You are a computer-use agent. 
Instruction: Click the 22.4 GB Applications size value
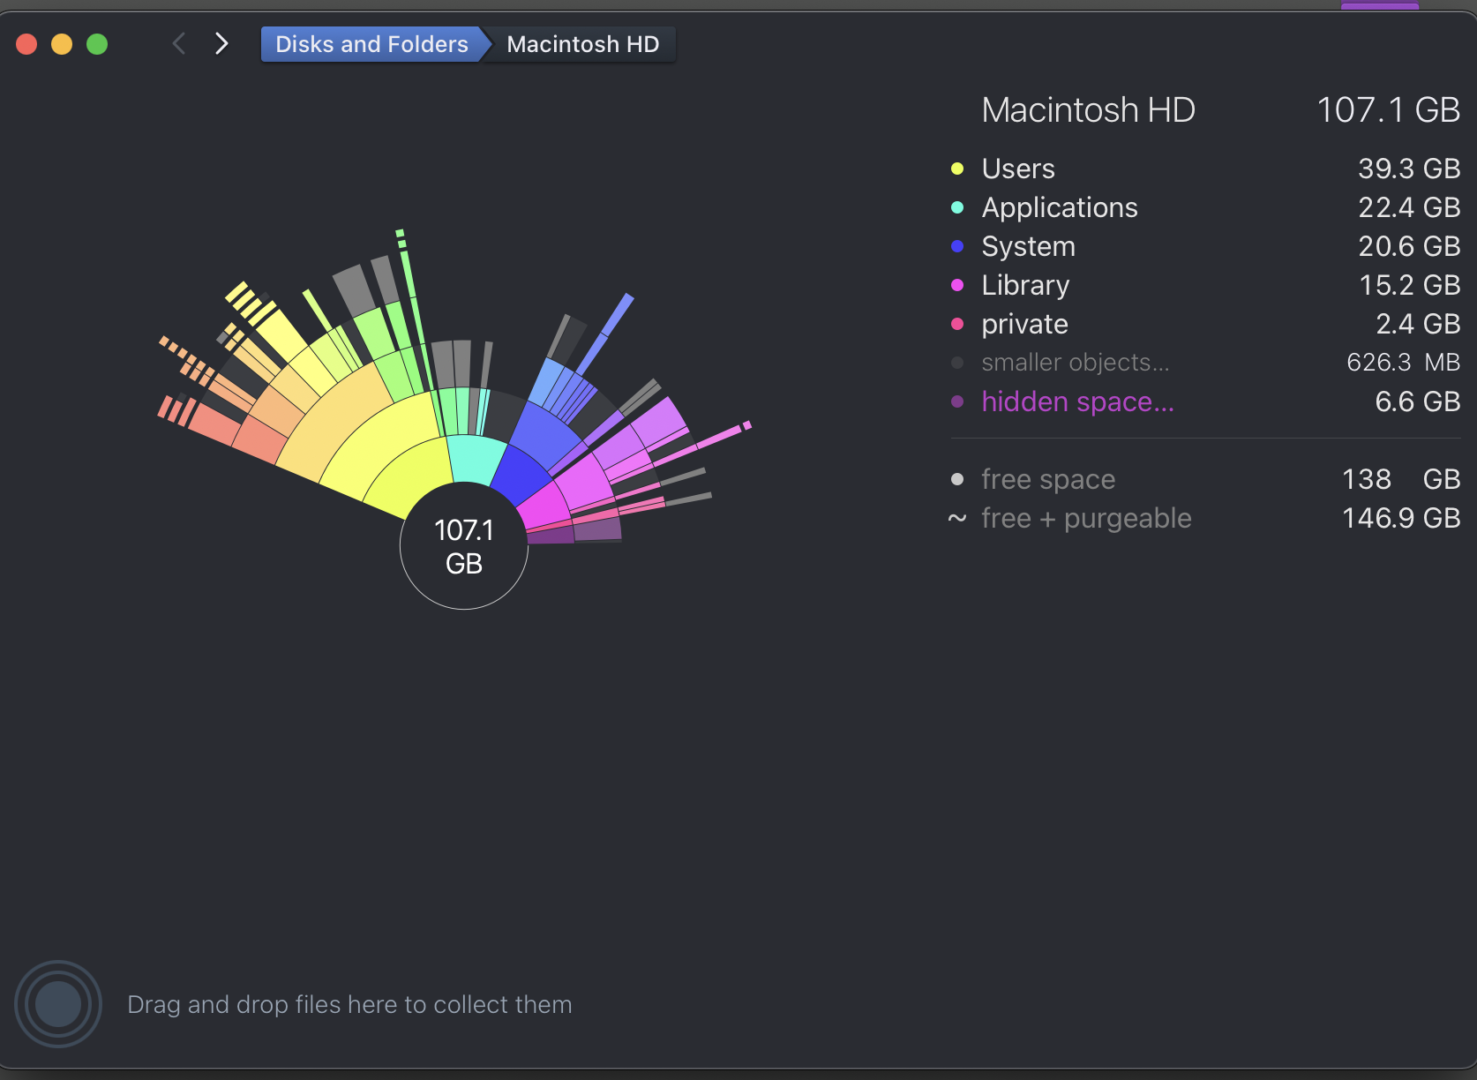click(x=1409, y=207)
